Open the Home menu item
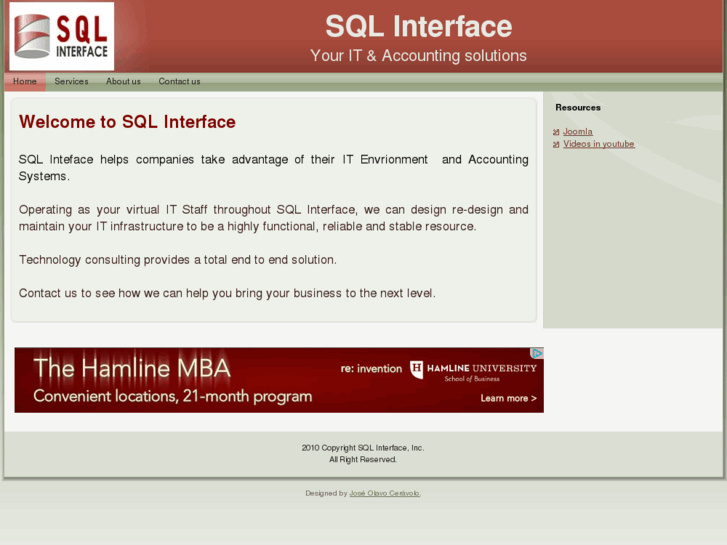The width and height of the screenshot is (727, 545). coord(25,81)
